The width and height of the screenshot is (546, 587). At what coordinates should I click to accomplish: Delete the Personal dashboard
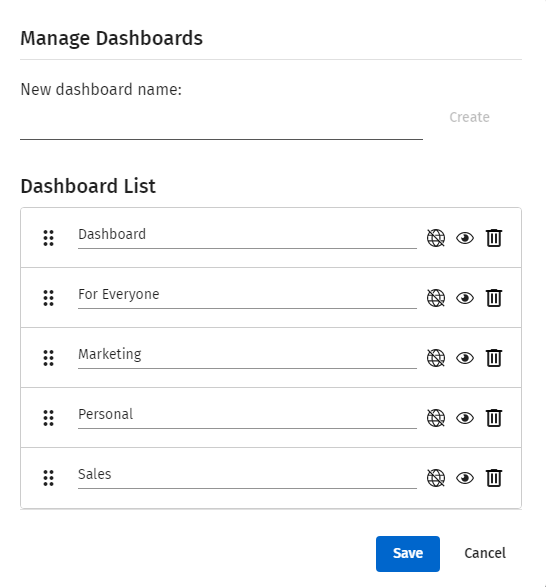pyautogui.click(x=494, y=418)
